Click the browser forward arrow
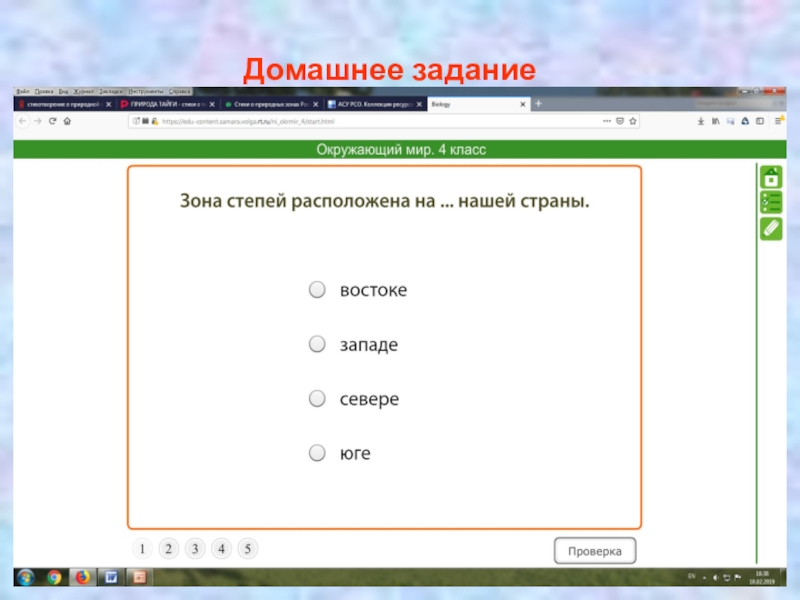The image size is (800, 600). (37, 121)
